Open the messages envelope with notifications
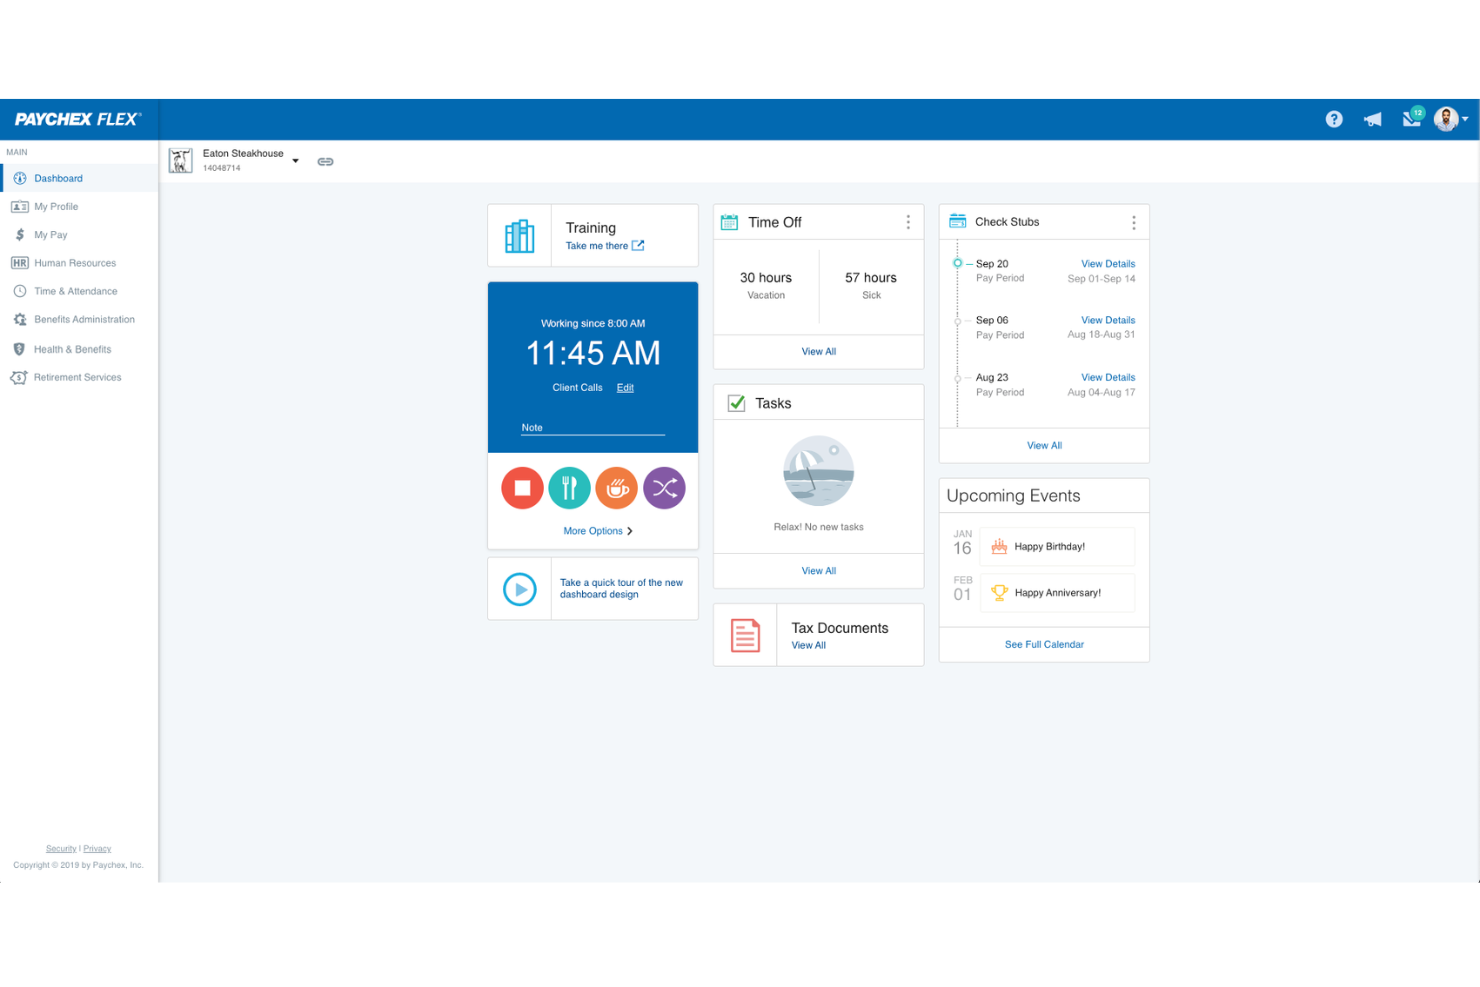 1412,119
